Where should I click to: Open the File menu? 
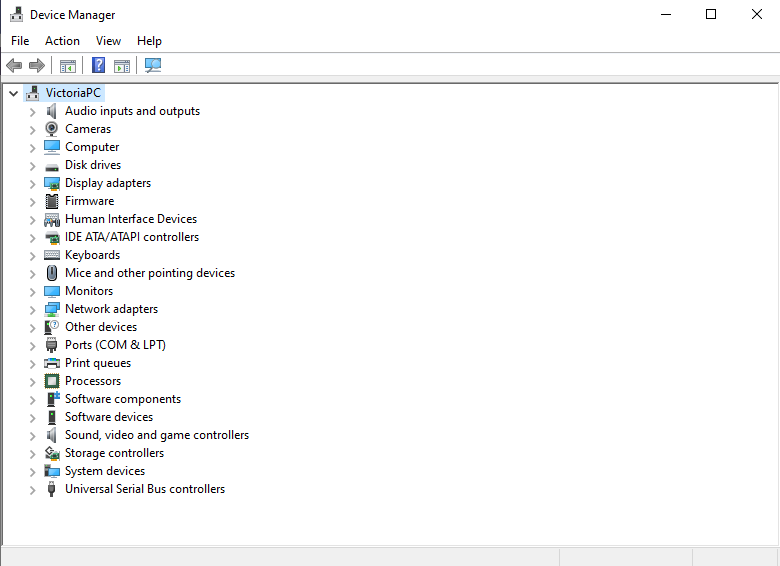[20, 41]
